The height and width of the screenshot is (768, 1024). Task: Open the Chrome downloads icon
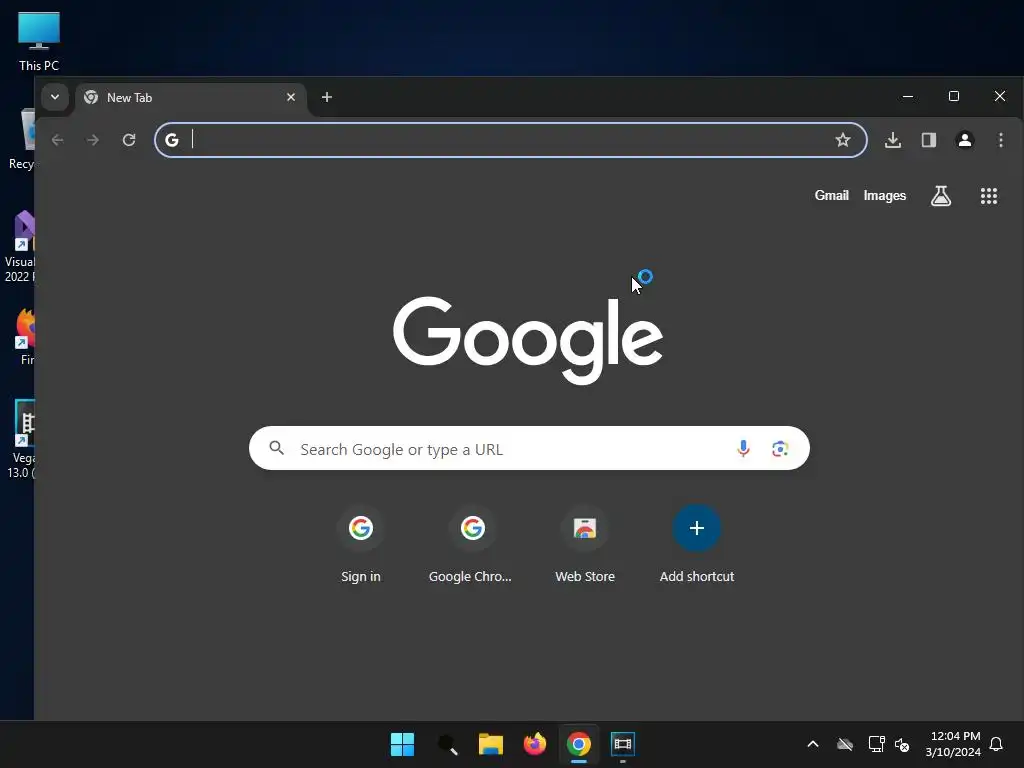tap(893, 140)
